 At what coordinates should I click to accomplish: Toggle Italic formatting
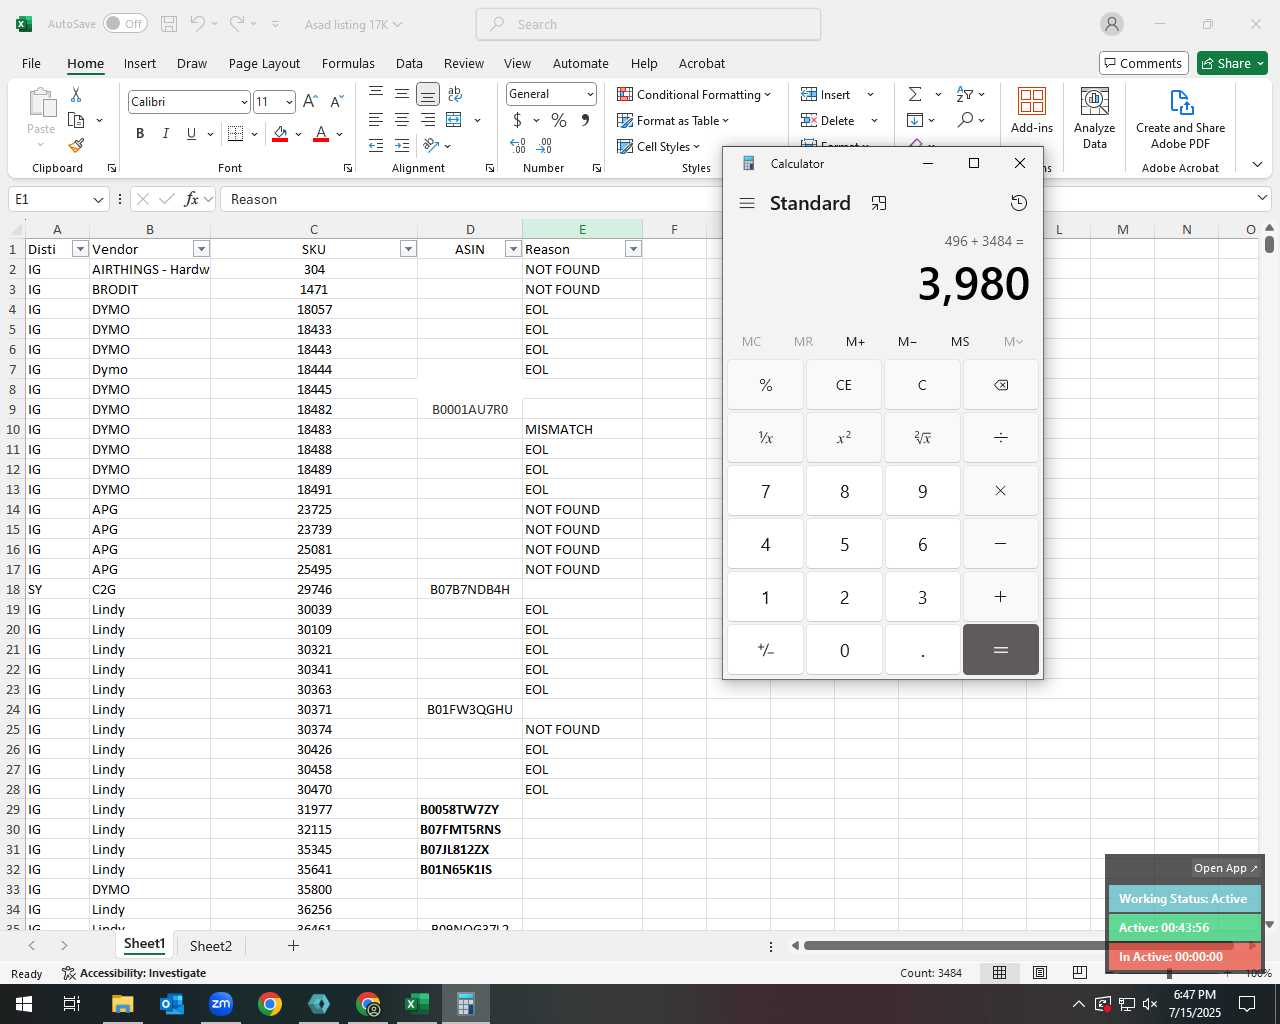(x=166, y=133)
